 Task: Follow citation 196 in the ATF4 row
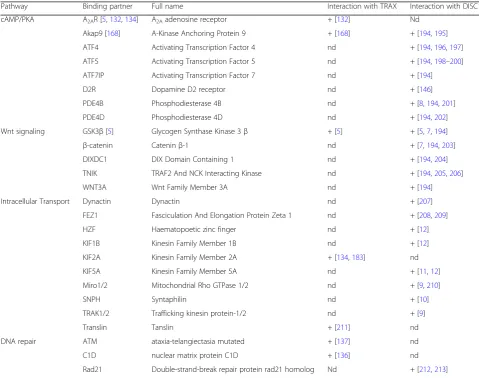pyautogui.click(x=440, y=47)
